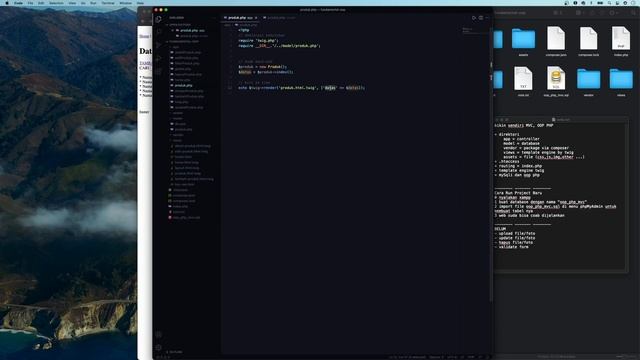This screenshot has height=360, width=640.
Task: Open produk.php under app folder in Explorer
Action: pyautogui.click(x=183, y=85)
